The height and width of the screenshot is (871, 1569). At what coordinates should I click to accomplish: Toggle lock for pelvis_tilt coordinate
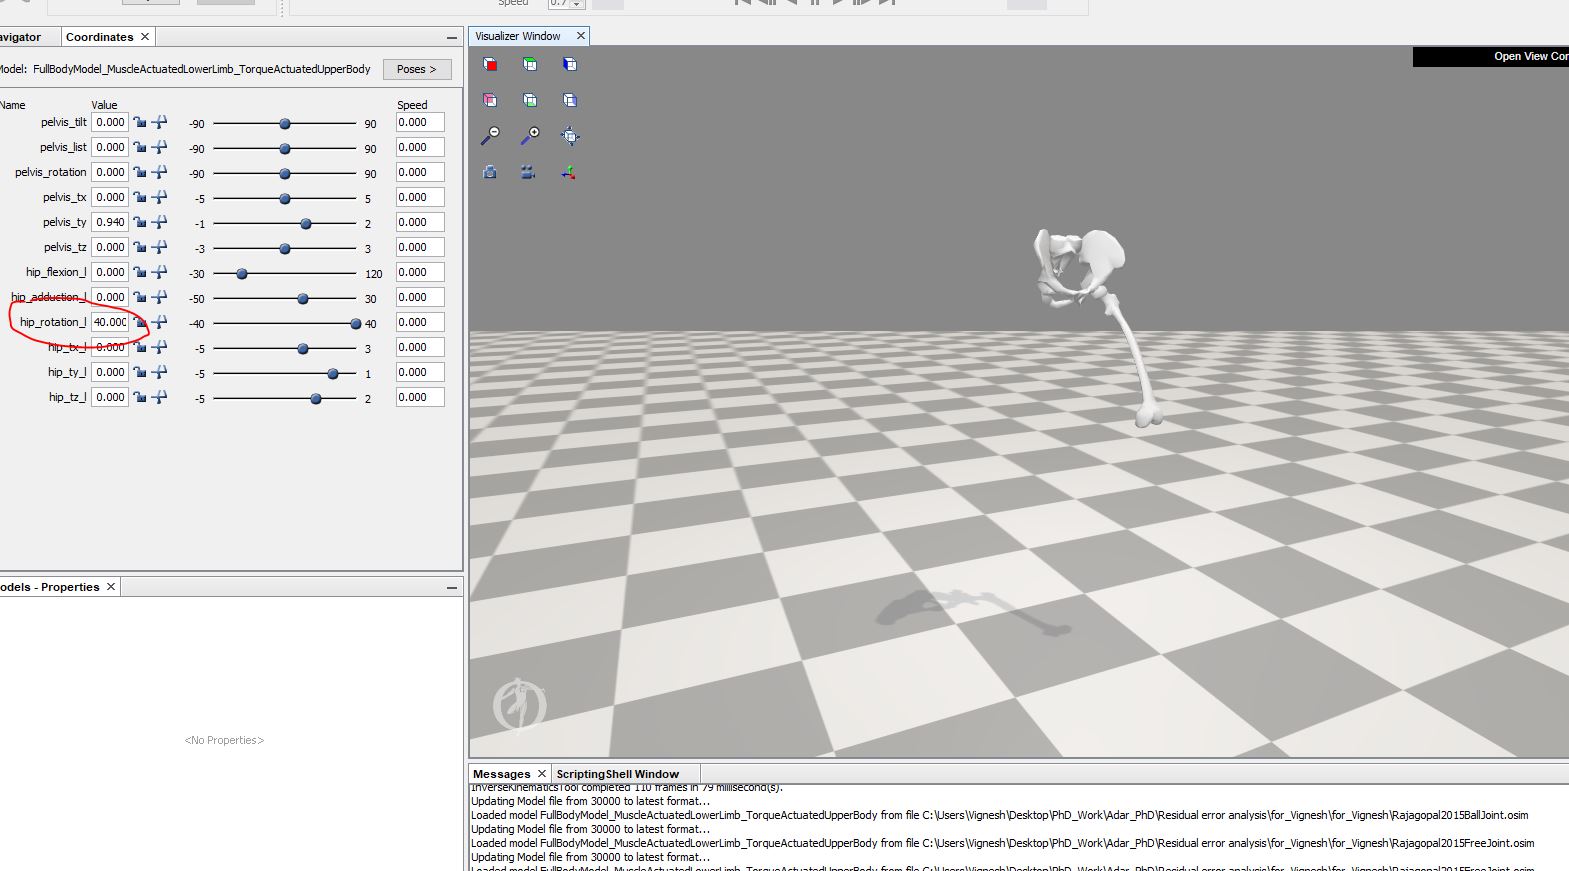(x=140, y=122)
